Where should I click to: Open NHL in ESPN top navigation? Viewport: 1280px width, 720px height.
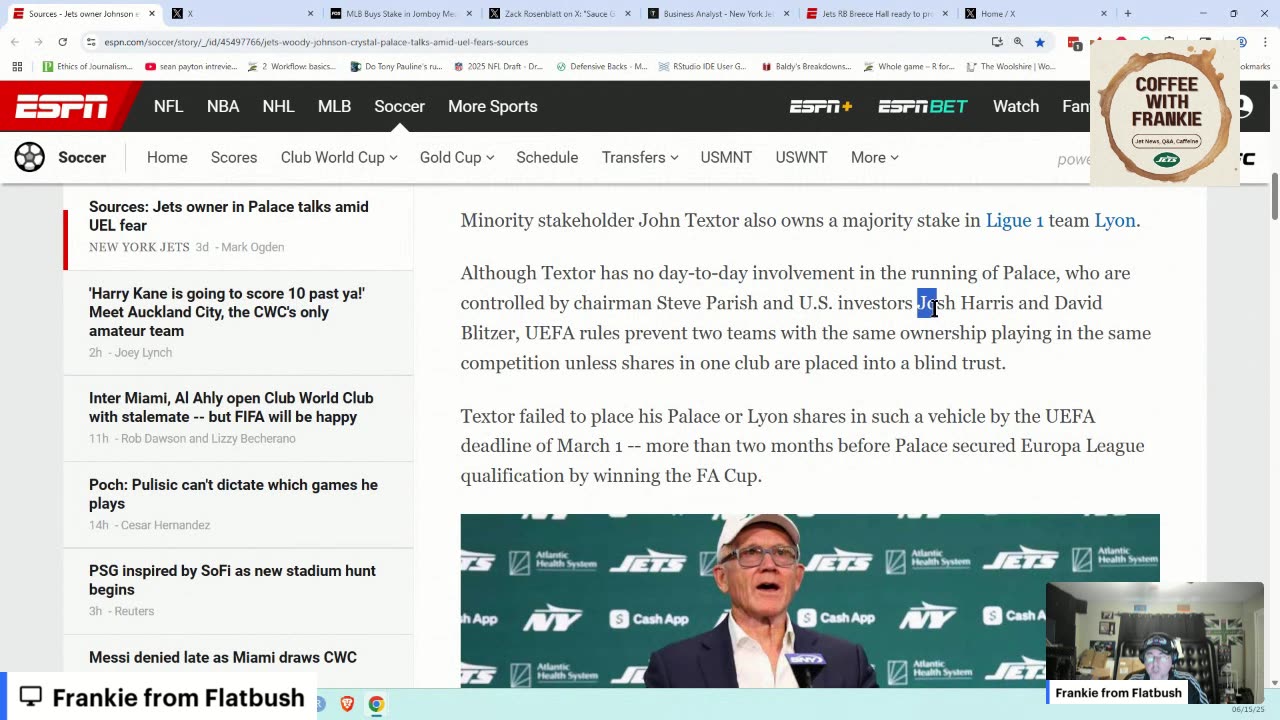point(278,106)
